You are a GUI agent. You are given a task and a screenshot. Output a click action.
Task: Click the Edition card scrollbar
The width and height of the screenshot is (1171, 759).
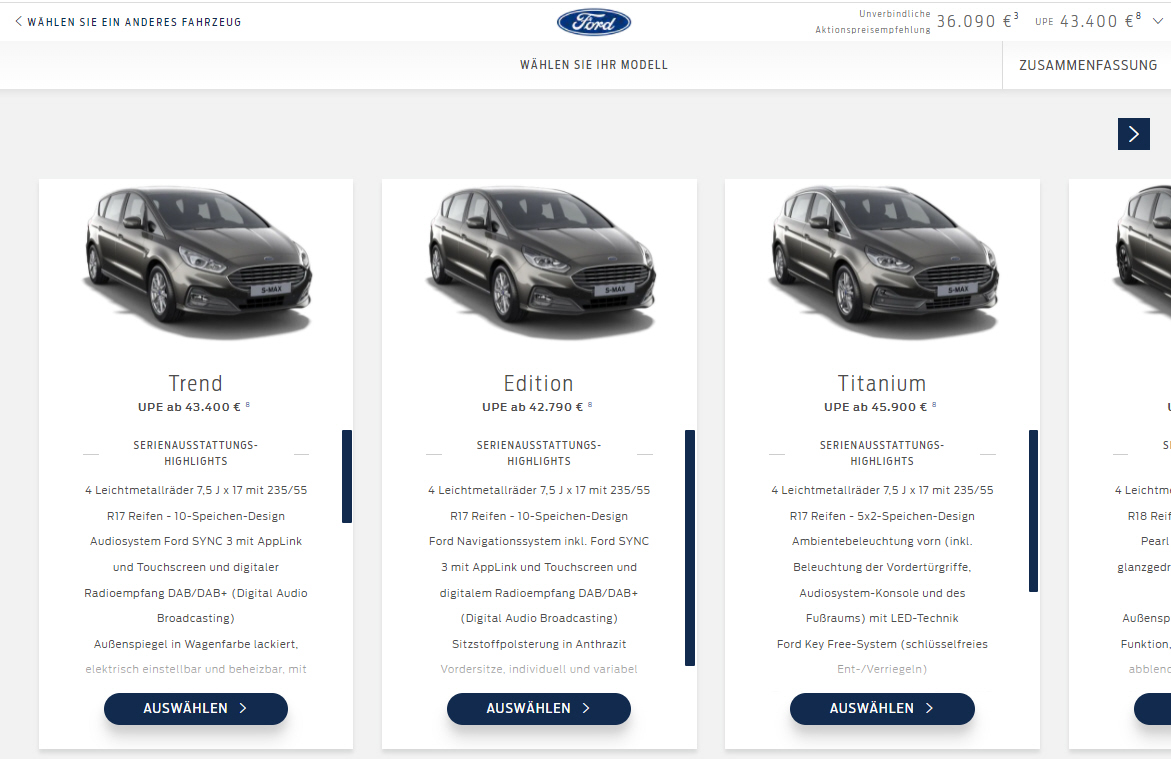pos(690,548)
